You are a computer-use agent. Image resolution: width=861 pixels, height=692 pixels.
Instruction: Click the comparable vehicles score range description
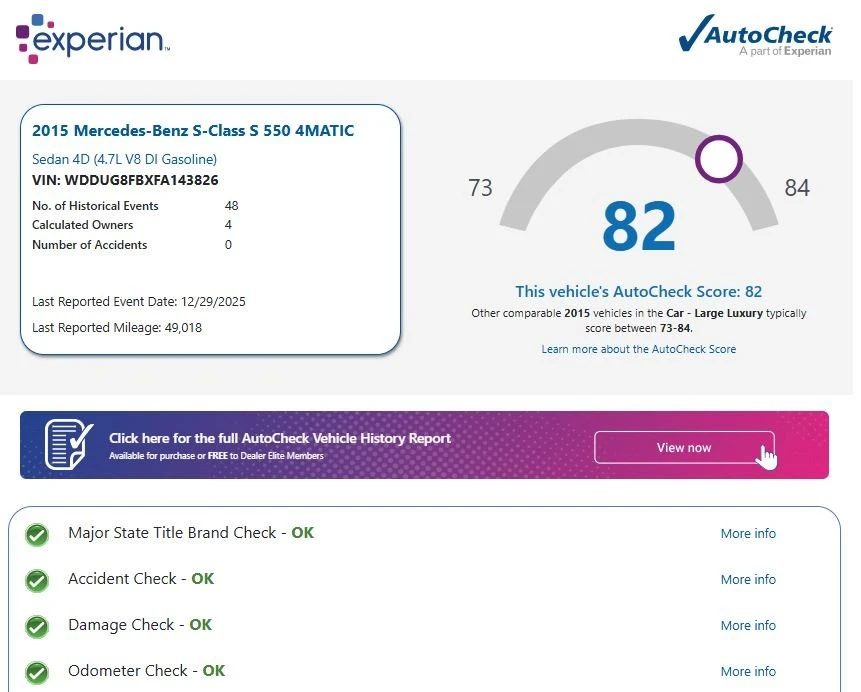click(x=639, y=321)
